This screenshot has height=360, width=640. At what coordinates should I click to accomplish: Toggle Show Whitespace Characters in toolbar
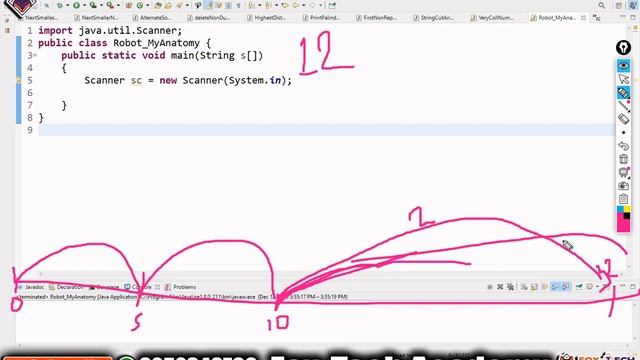(238, 5)
